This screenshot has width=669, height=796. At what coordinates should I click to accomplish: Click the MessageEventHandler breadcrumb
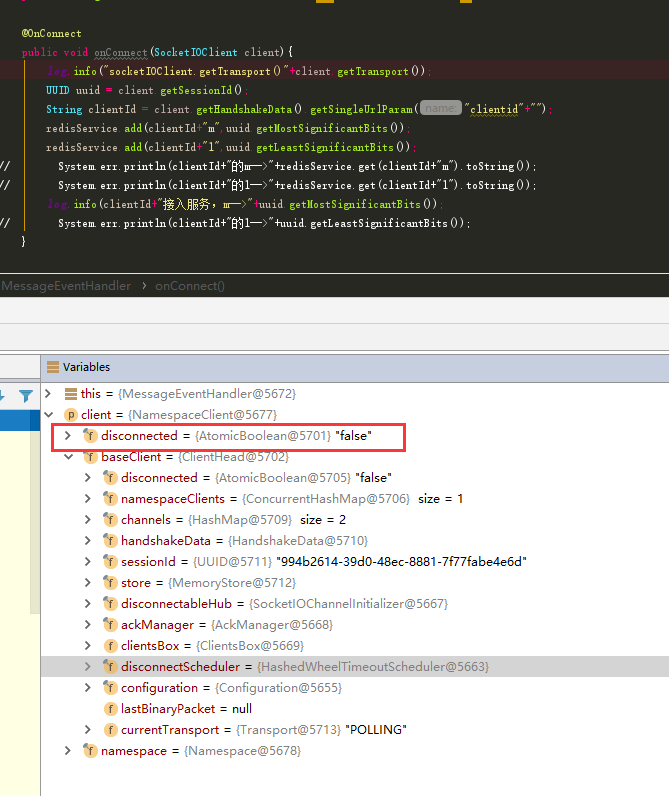pos(66,286)
